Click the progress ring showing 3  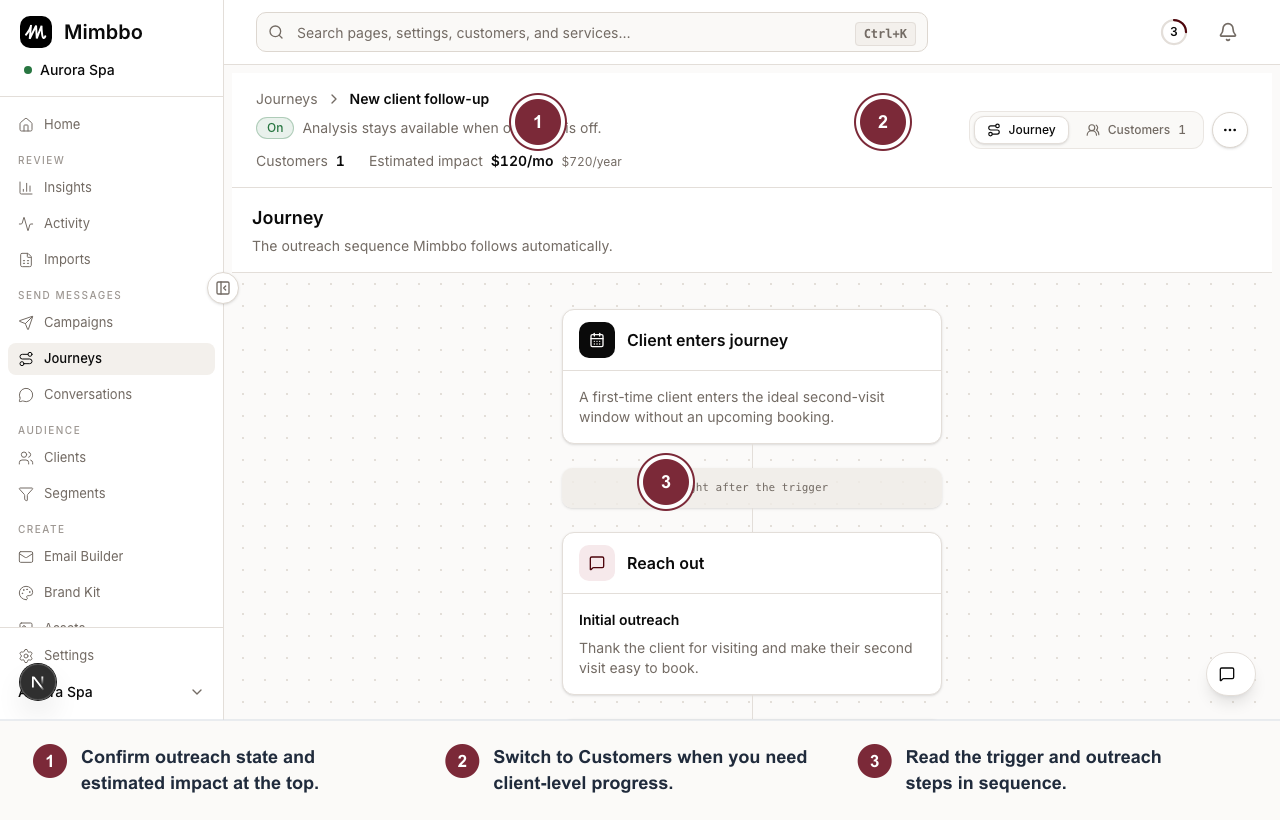point(1174,32)
